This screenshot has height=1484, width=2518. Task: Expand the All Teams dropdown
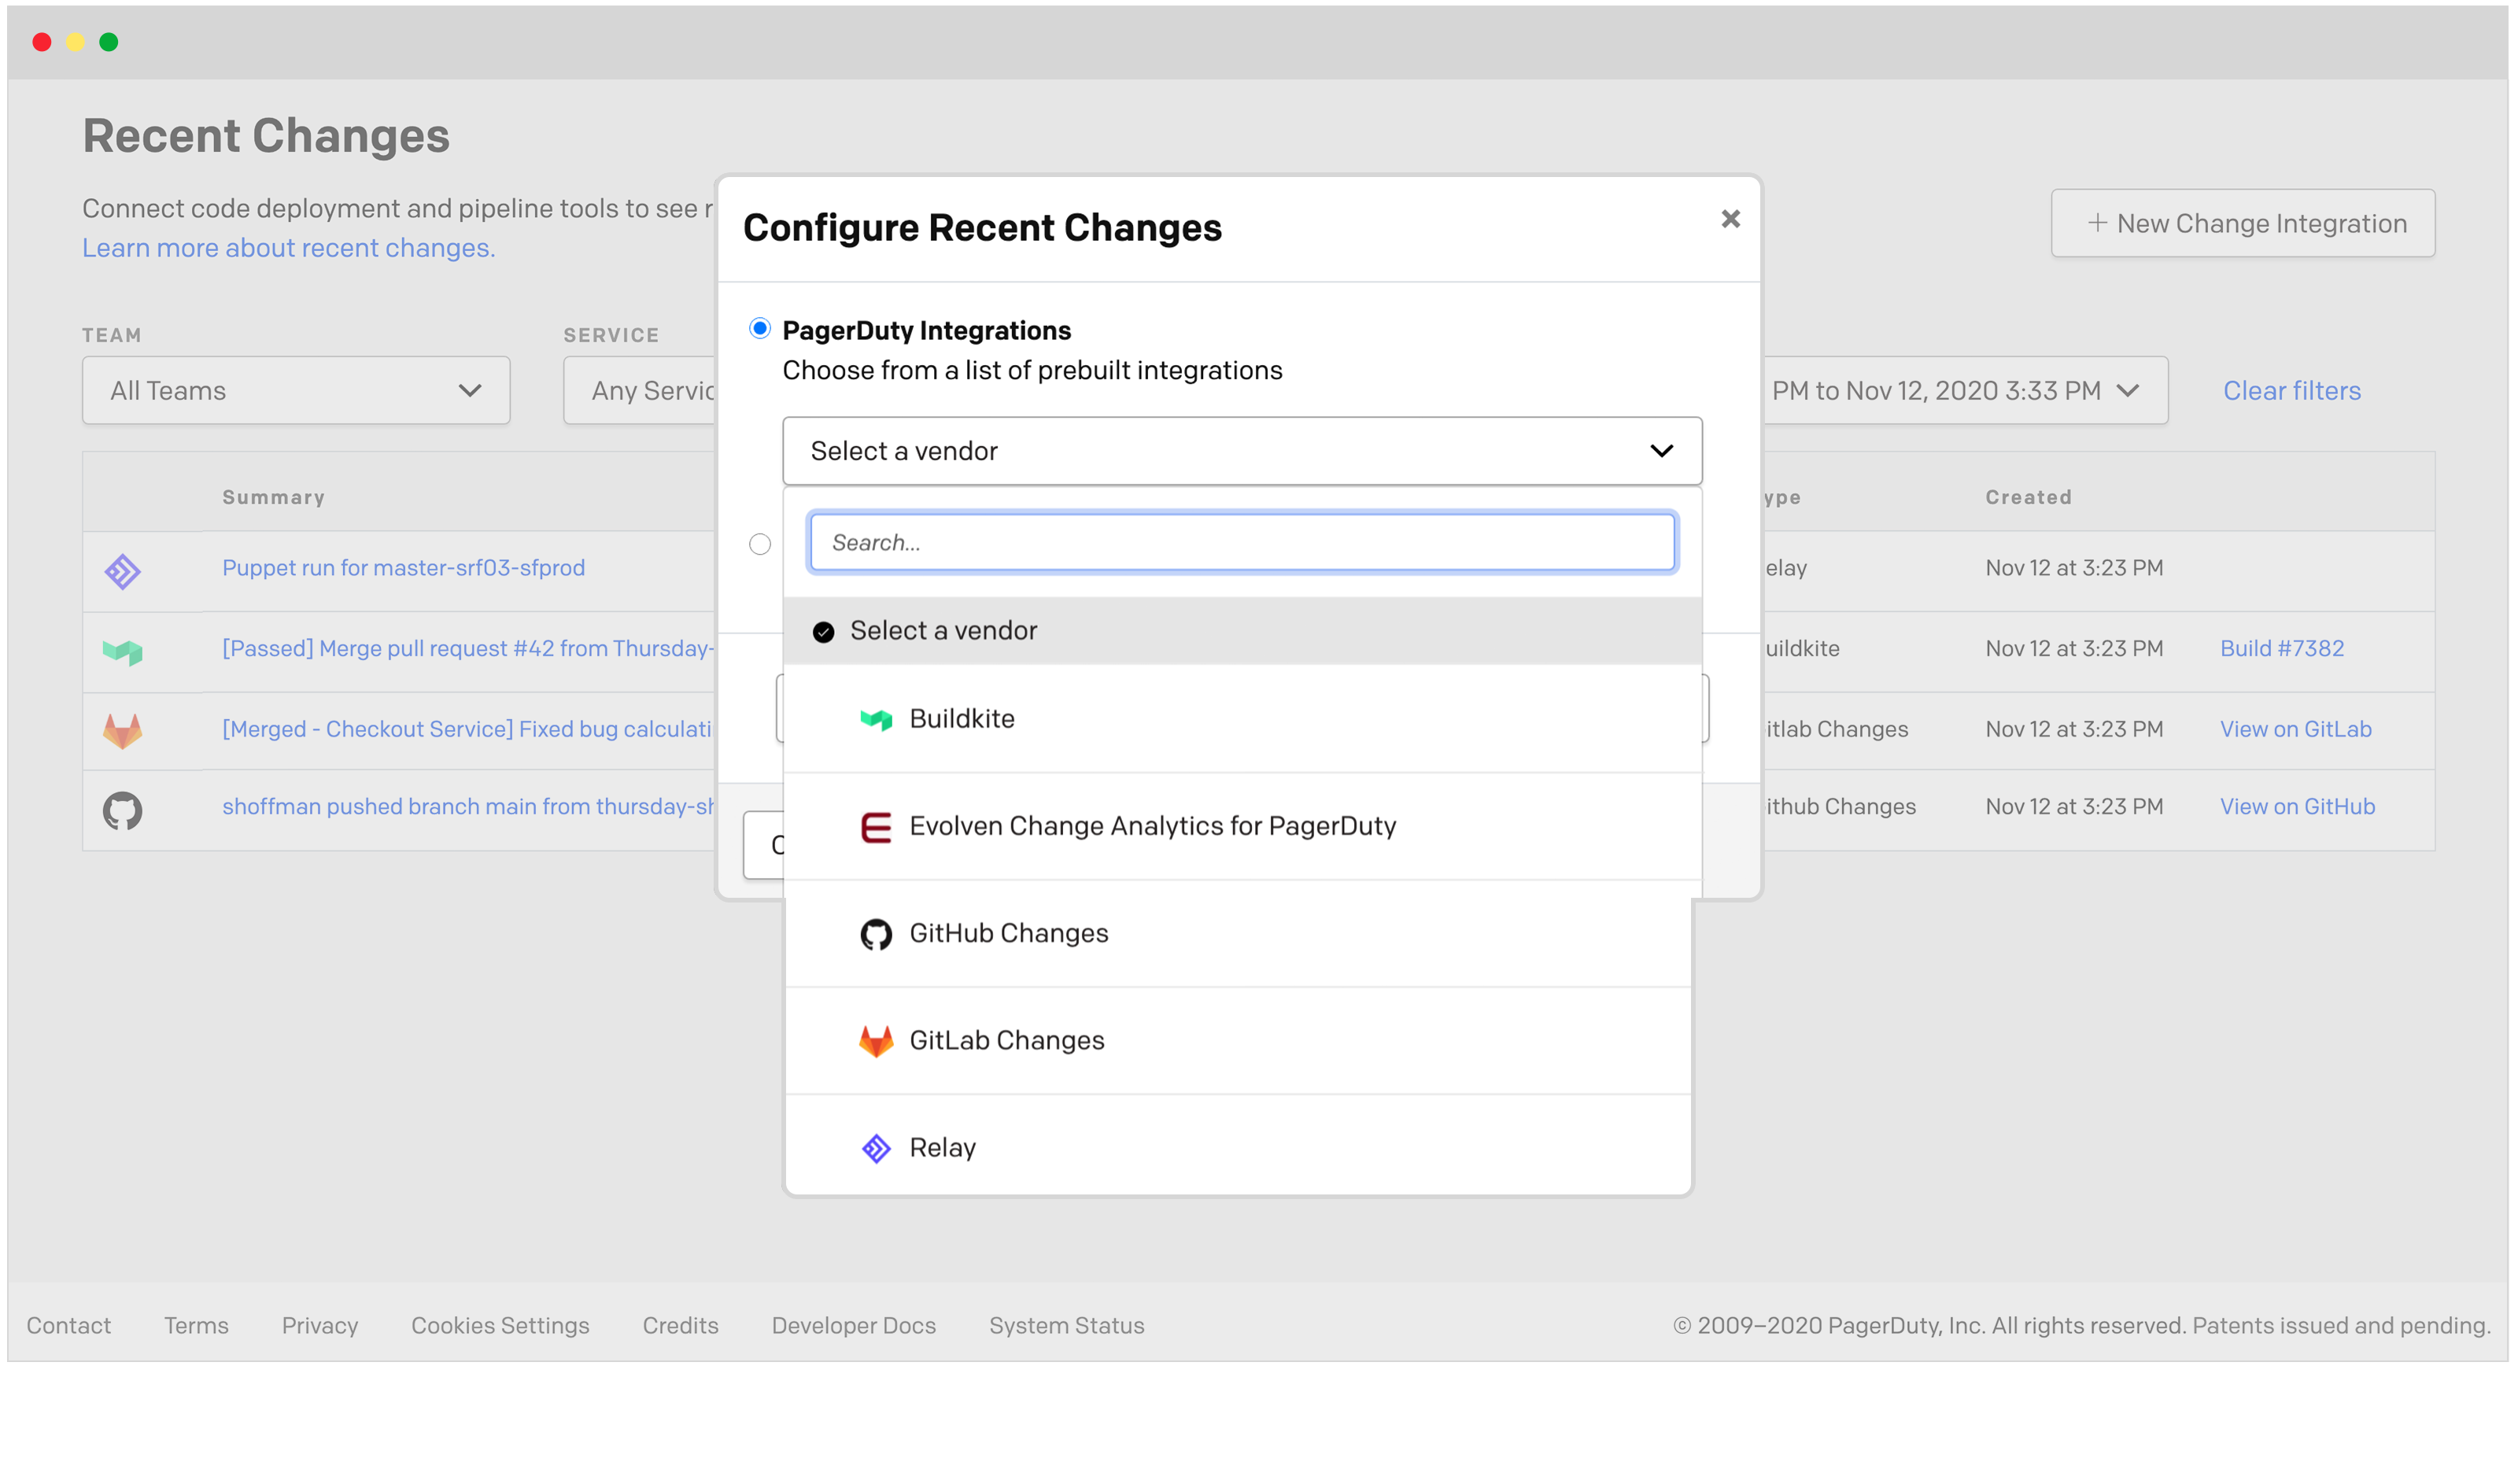pos(296,390)
